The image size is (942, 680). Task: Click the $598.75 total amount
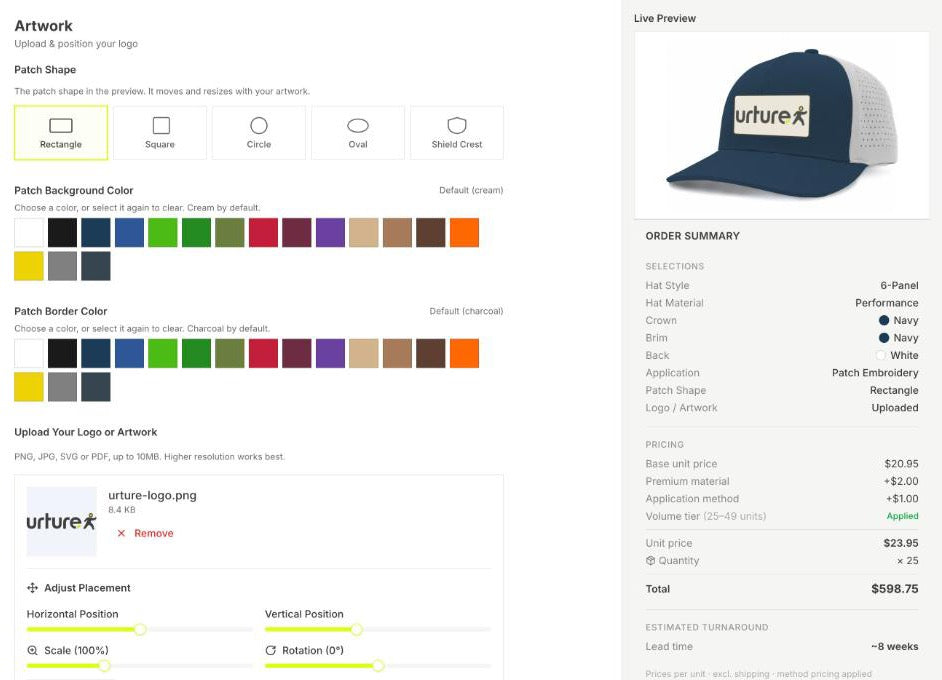[x=895, y=589]
